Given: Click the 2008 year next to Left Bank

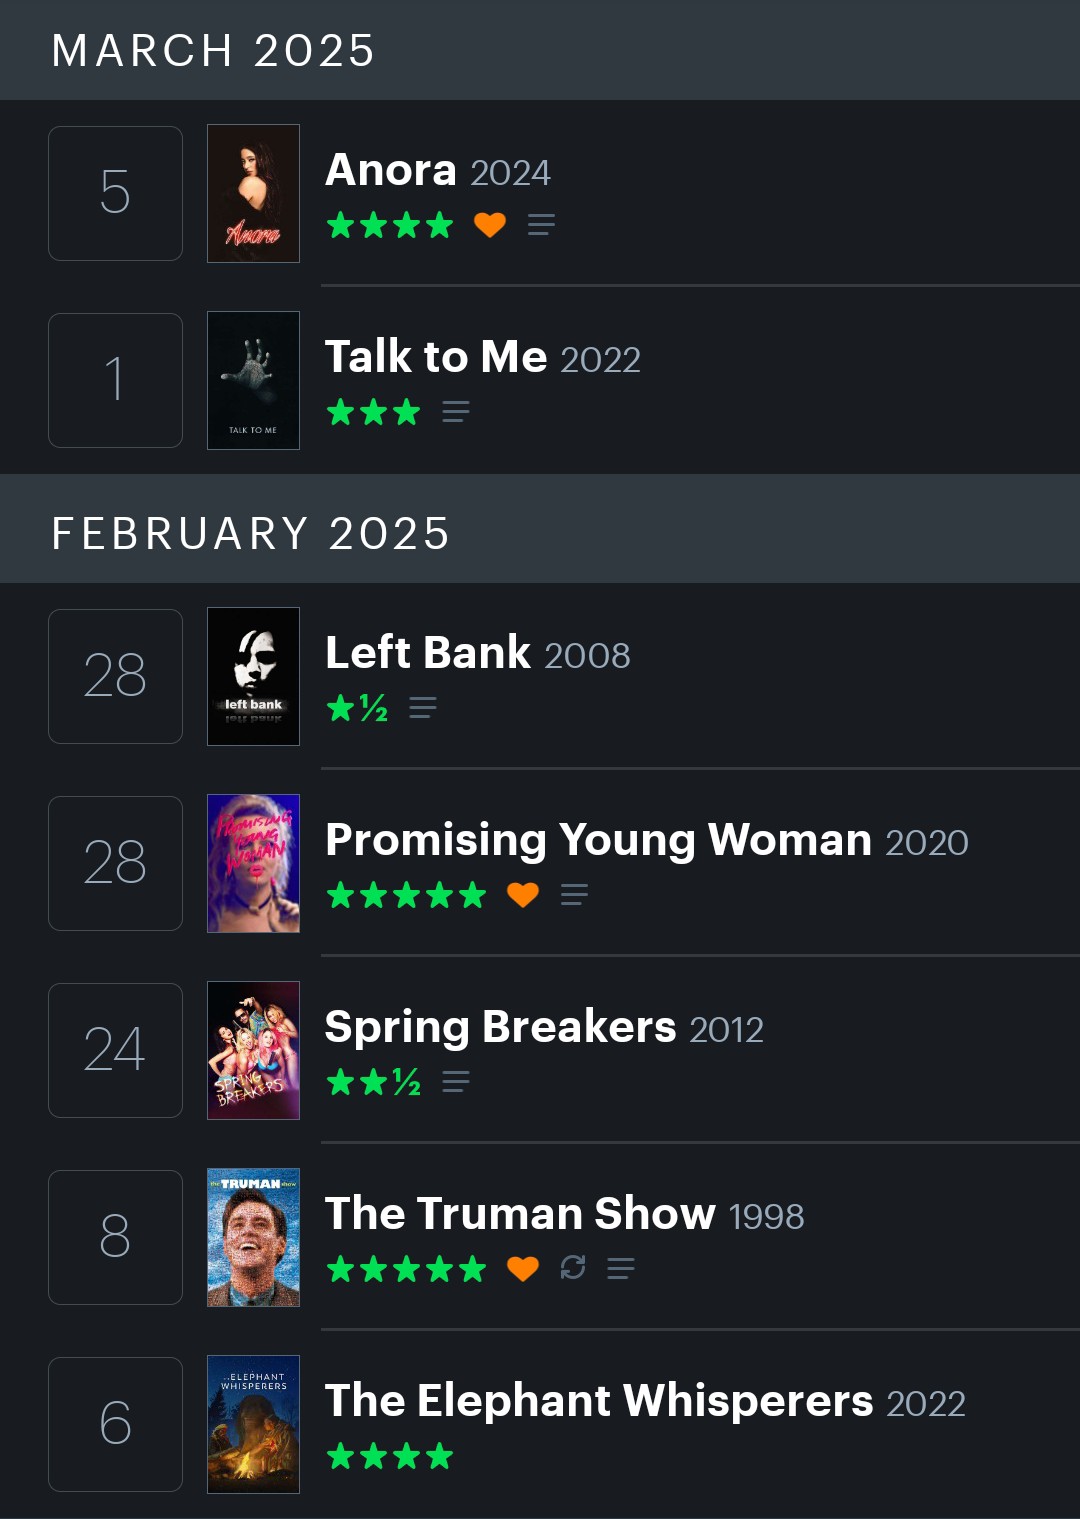Looking at the screenshot, I should pyautogui.click(x=587, y=656).
